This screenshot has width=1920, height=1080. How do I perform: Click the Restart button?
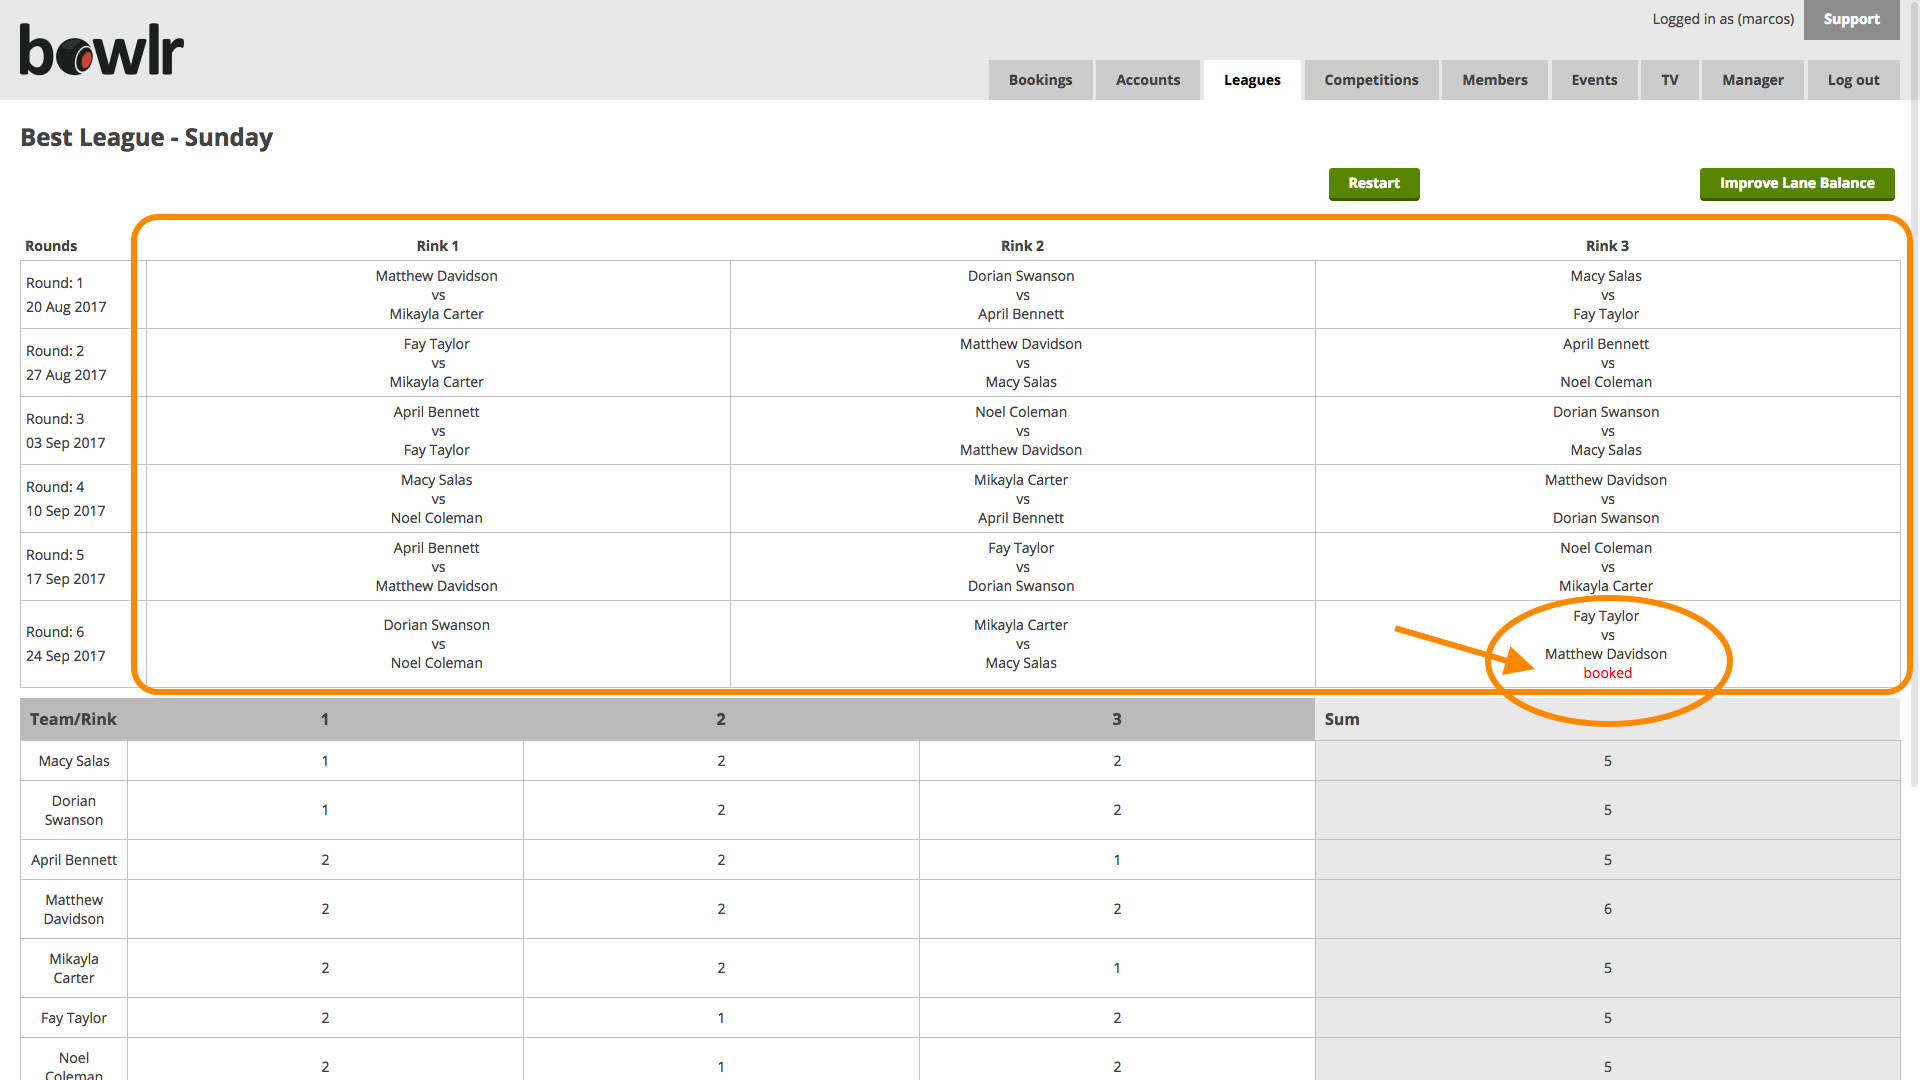pos(1374,183)
